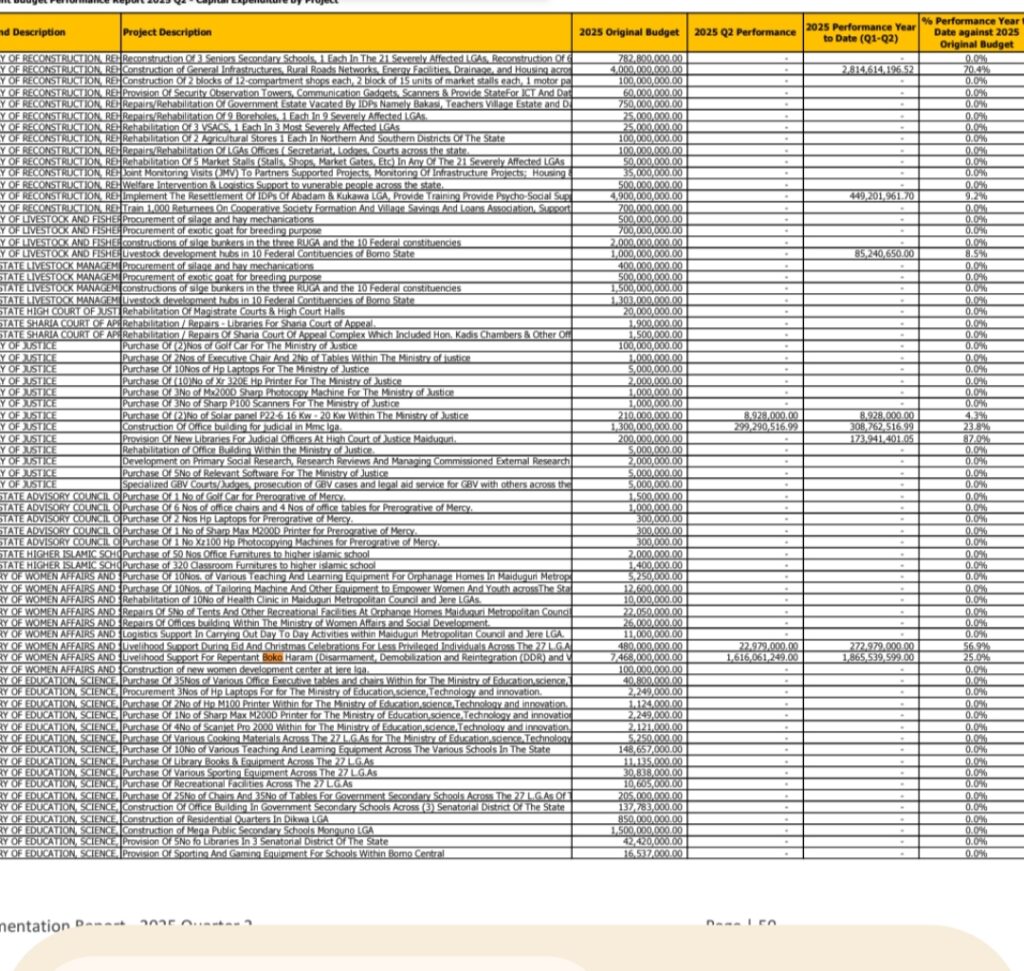Select the budget value 148,657,000.00

[650, 750]
